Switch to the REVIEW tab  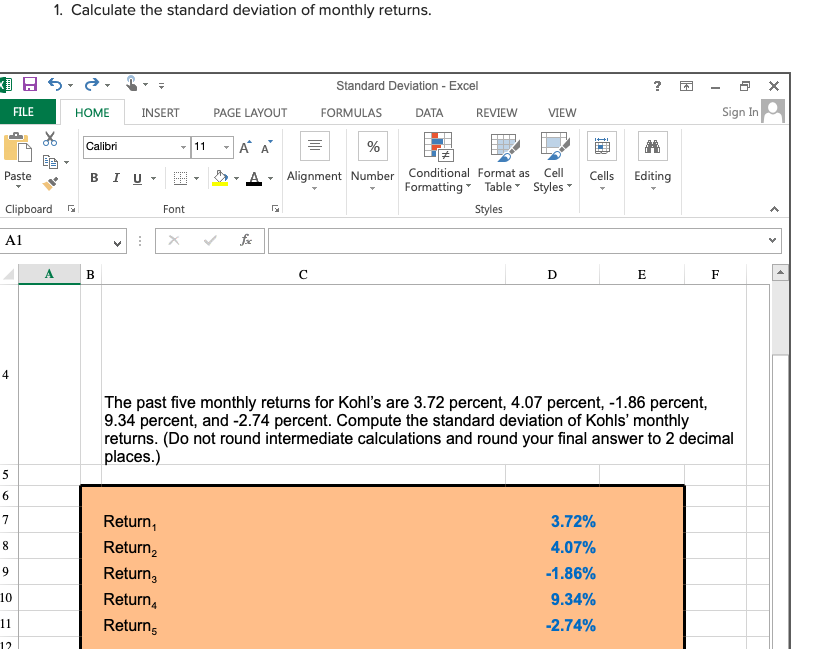[496, 113]
